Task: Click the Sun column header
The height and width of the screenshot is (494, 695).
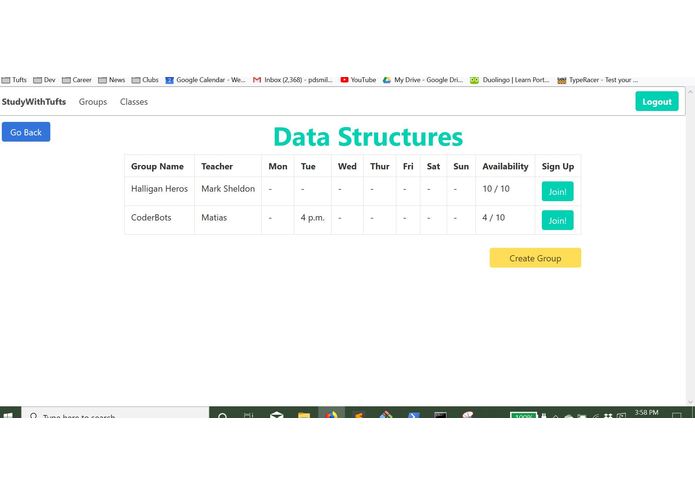Action: pos(461,166)
